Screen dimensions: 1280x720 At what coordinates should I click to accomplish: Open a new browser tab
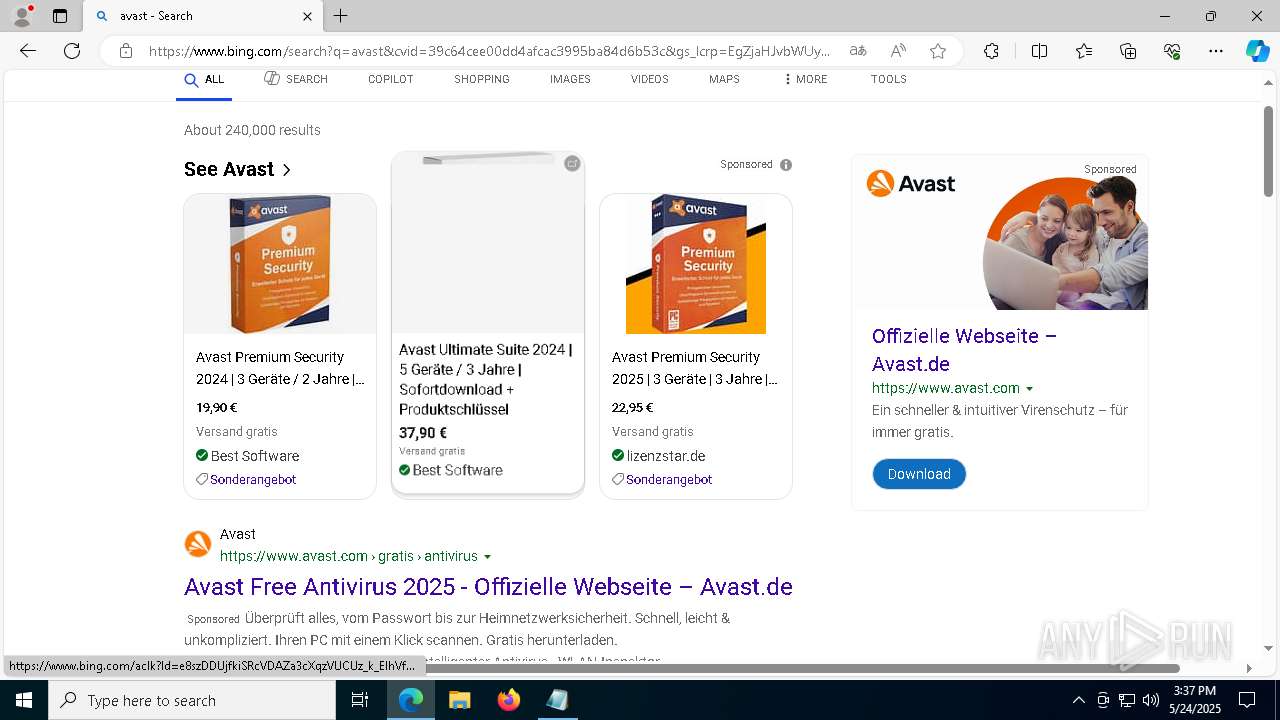(x=340, y=16)
